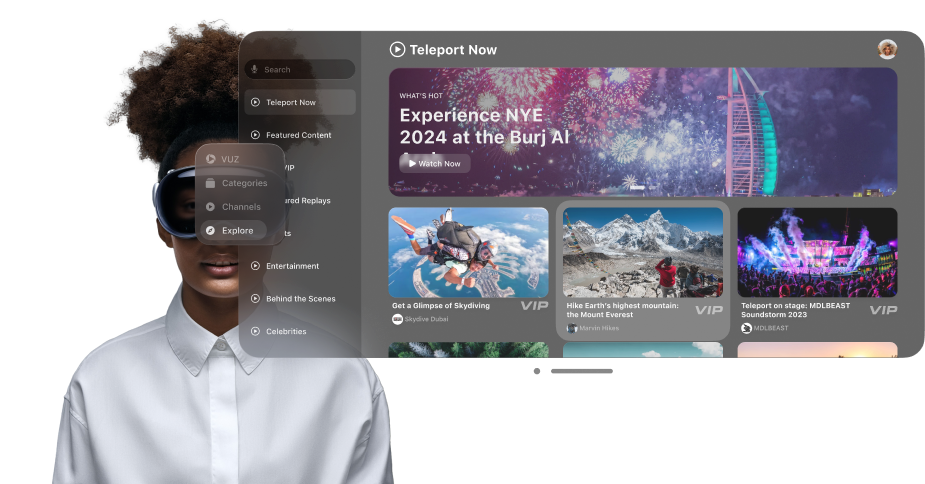Screen dimensions: 925x484
Task: Click the Marvin Hikes channel avatar
Action: 572,328
